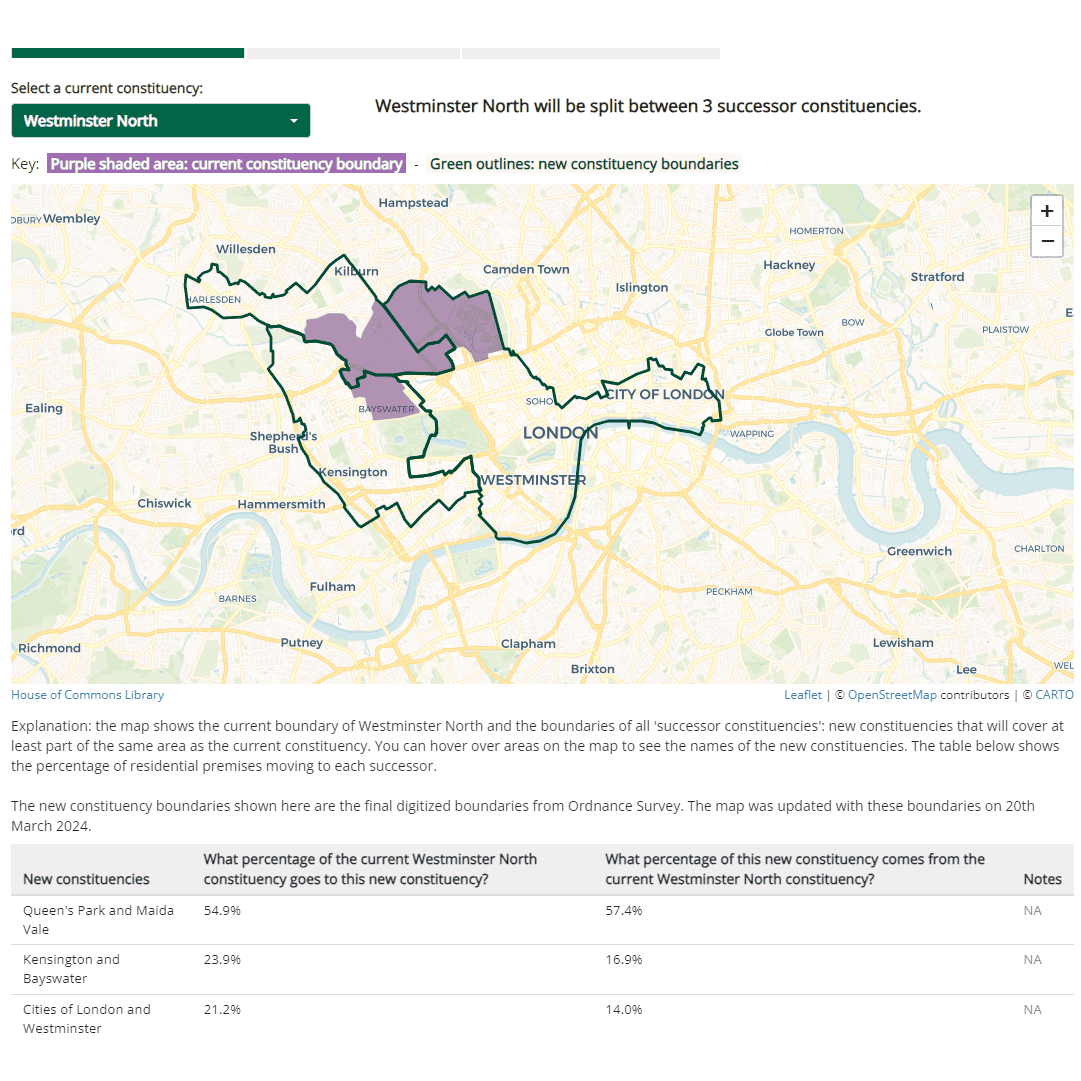
Task: Click the Notes column header
Action: (x=1042, y=879)
